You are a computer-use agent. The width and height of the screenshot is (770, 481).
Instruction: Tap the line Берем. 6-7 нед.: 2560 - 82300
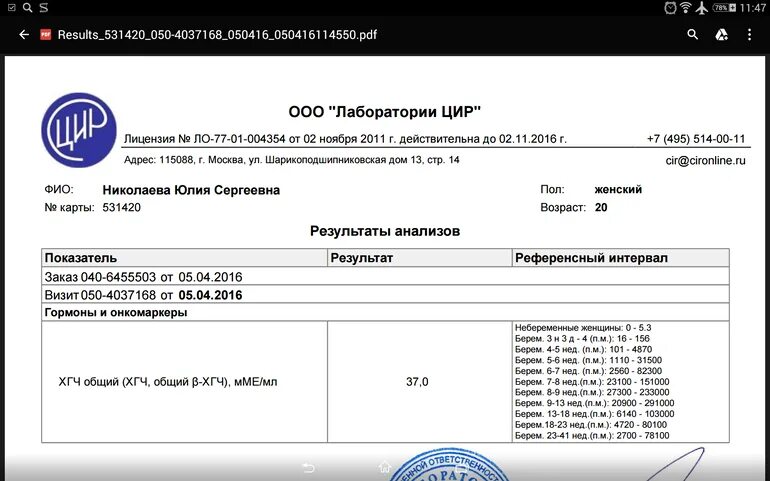click(x=588, y=371)
